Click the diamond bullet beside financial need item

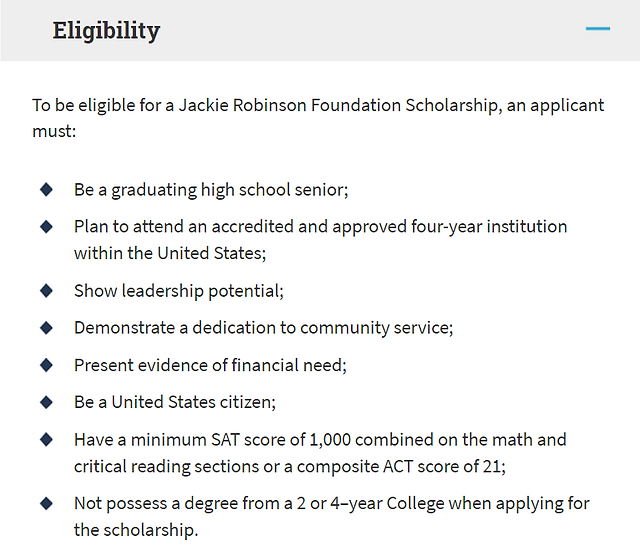(47, 365)
